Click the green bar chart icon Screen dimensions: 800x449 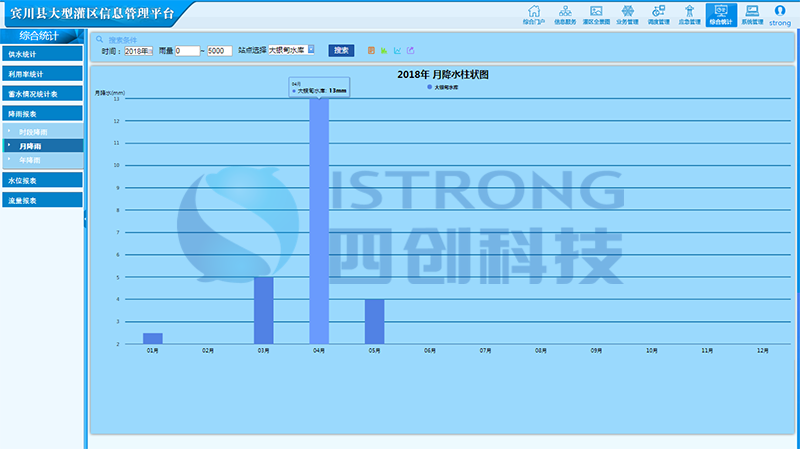point(384,51)
